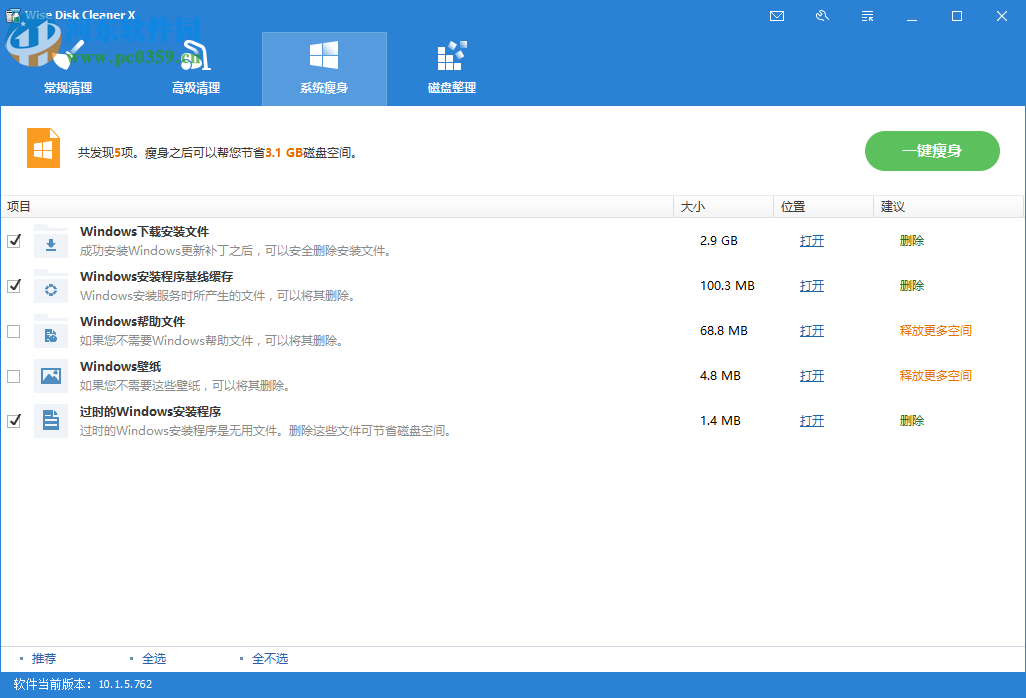
Task: Enable the Windows帮助文件 checkbox
Action: [x=14, y=331]
